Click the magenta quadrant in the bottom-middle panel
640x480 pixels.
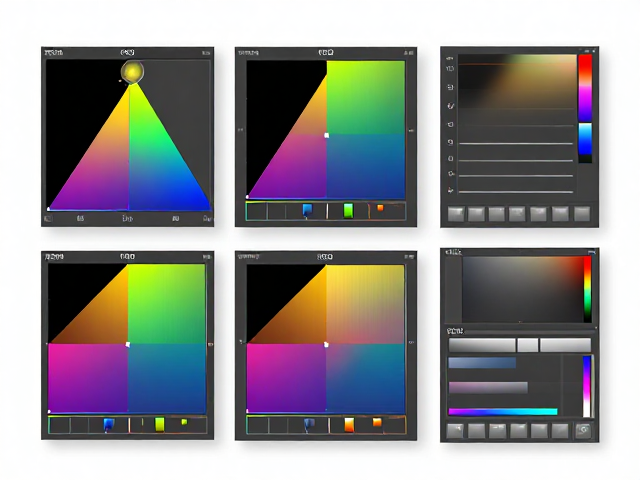287,378
